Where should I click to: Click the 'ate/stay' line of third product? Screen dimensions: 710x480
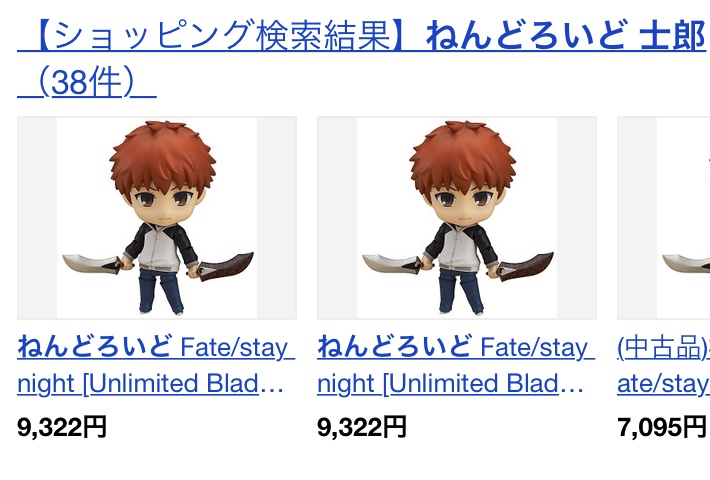tap(664, 384)
